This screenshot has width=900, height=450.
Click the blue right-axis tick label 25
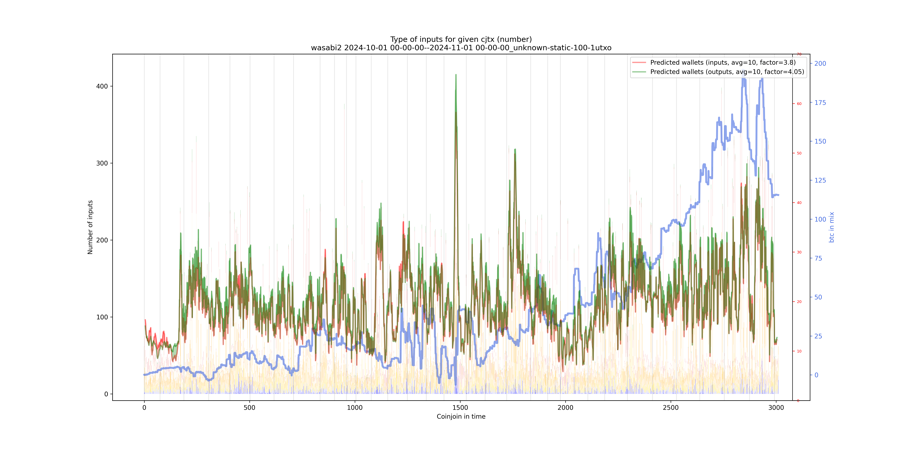[x=818, y=336]
